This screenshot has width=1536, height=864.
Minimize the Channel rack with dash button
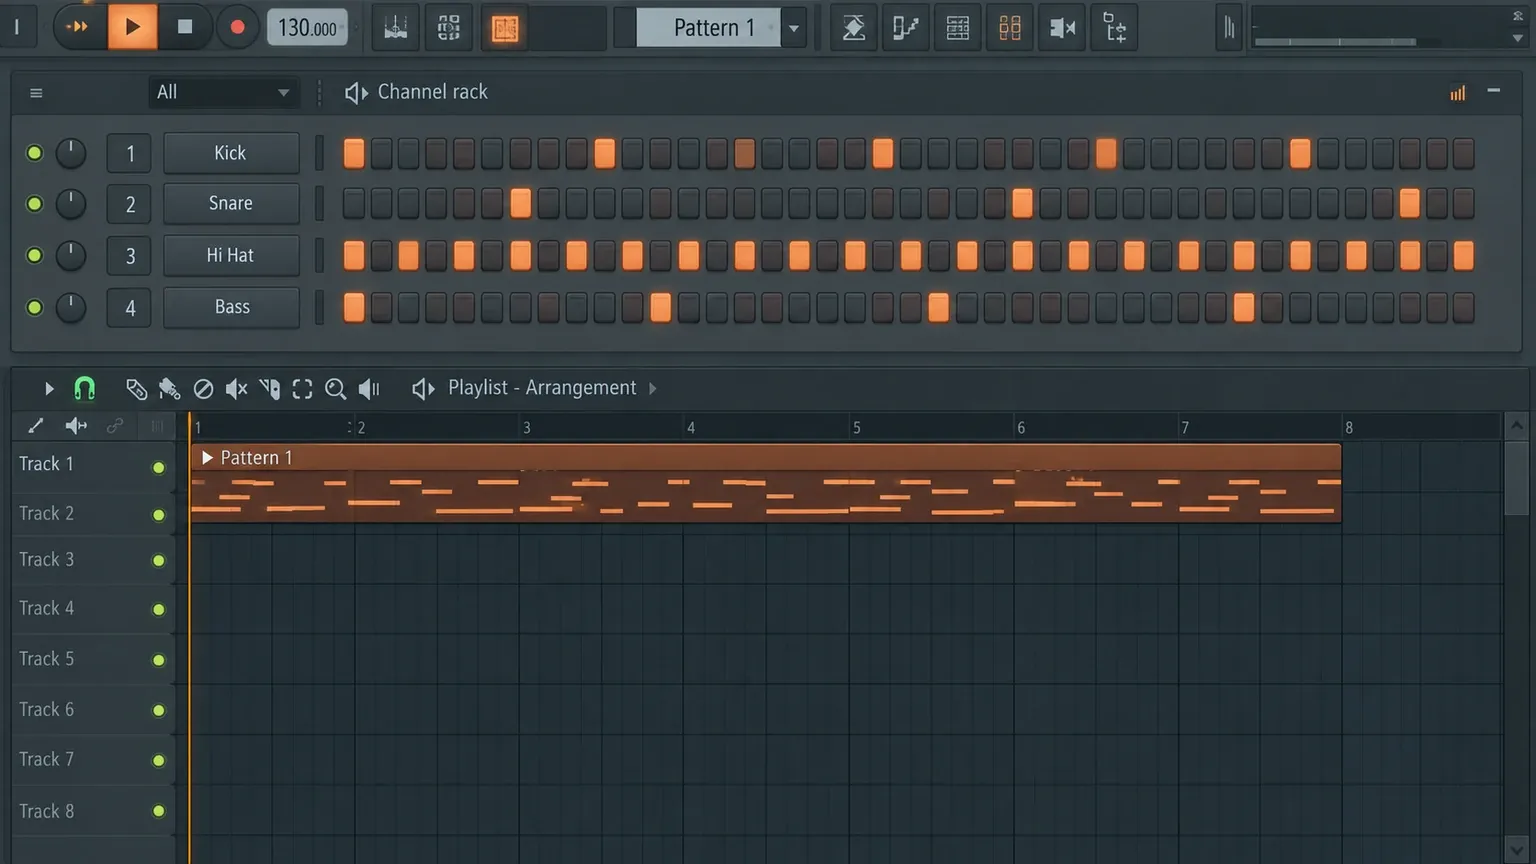pyautogui.click(x=1493, y=91)
